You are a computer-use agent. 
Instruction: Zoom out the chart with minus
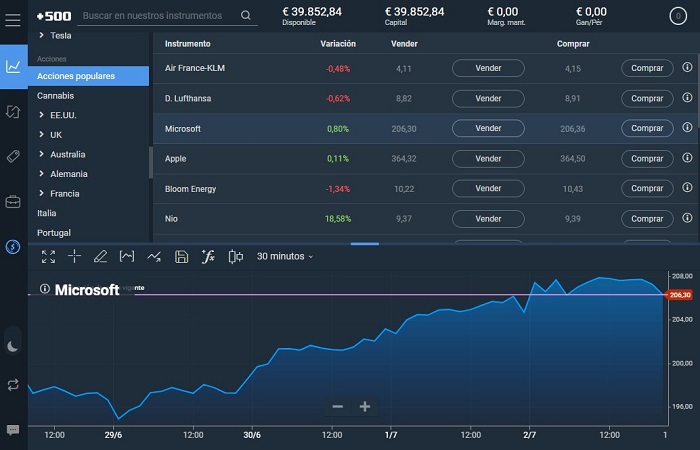(338, 406)
